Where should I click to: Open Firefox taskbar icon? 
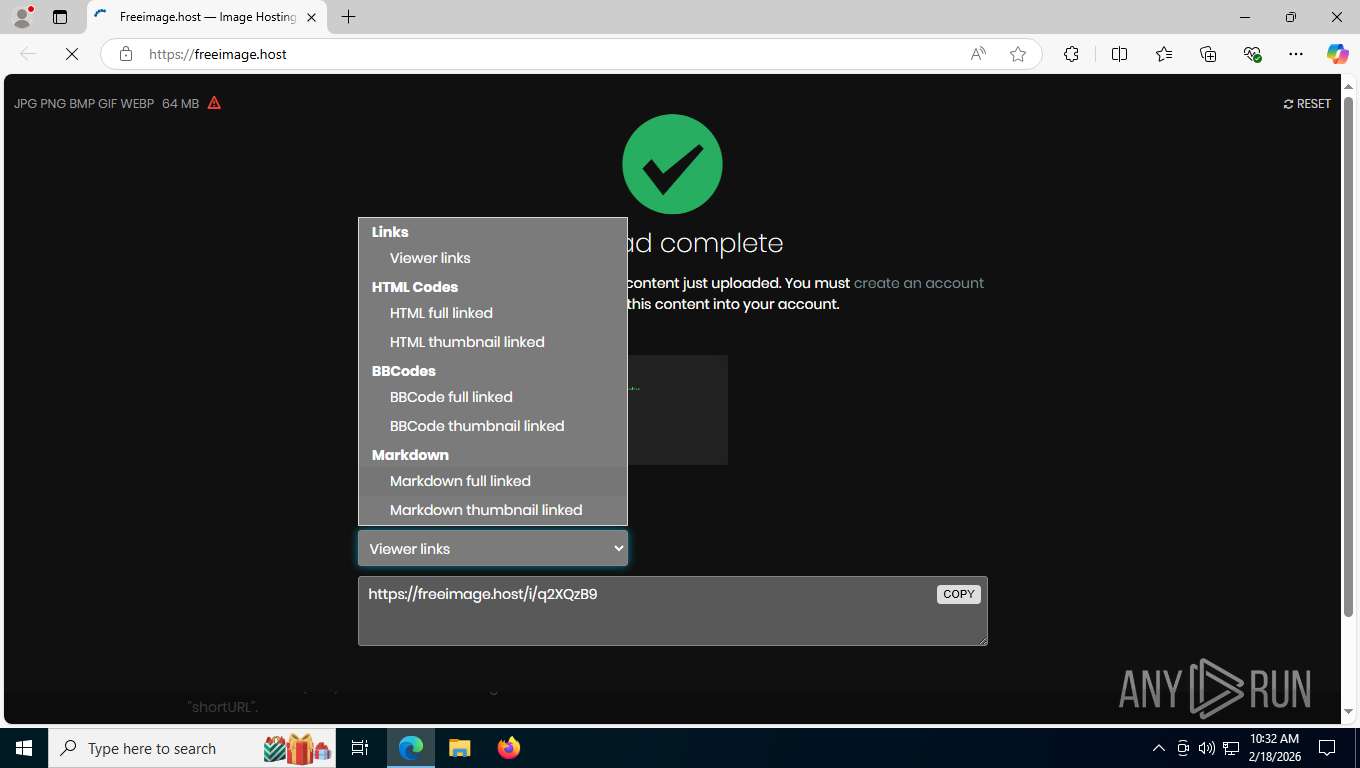(x=508, y=748)
